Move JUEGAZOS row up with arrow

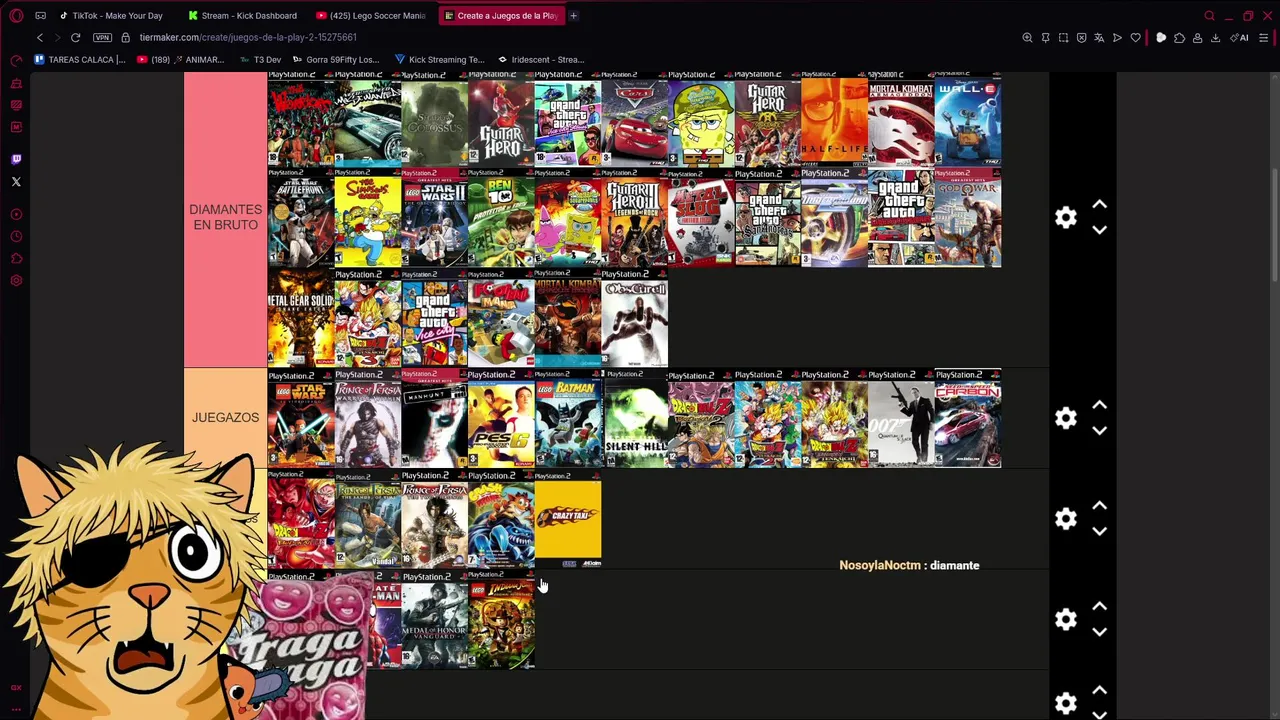[1099, 406]
